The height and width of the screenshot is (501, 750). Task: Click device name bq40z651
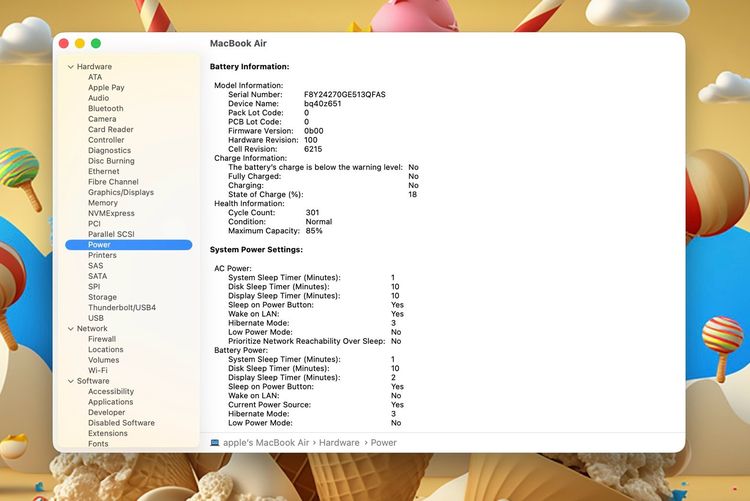[x=322, y=104]
